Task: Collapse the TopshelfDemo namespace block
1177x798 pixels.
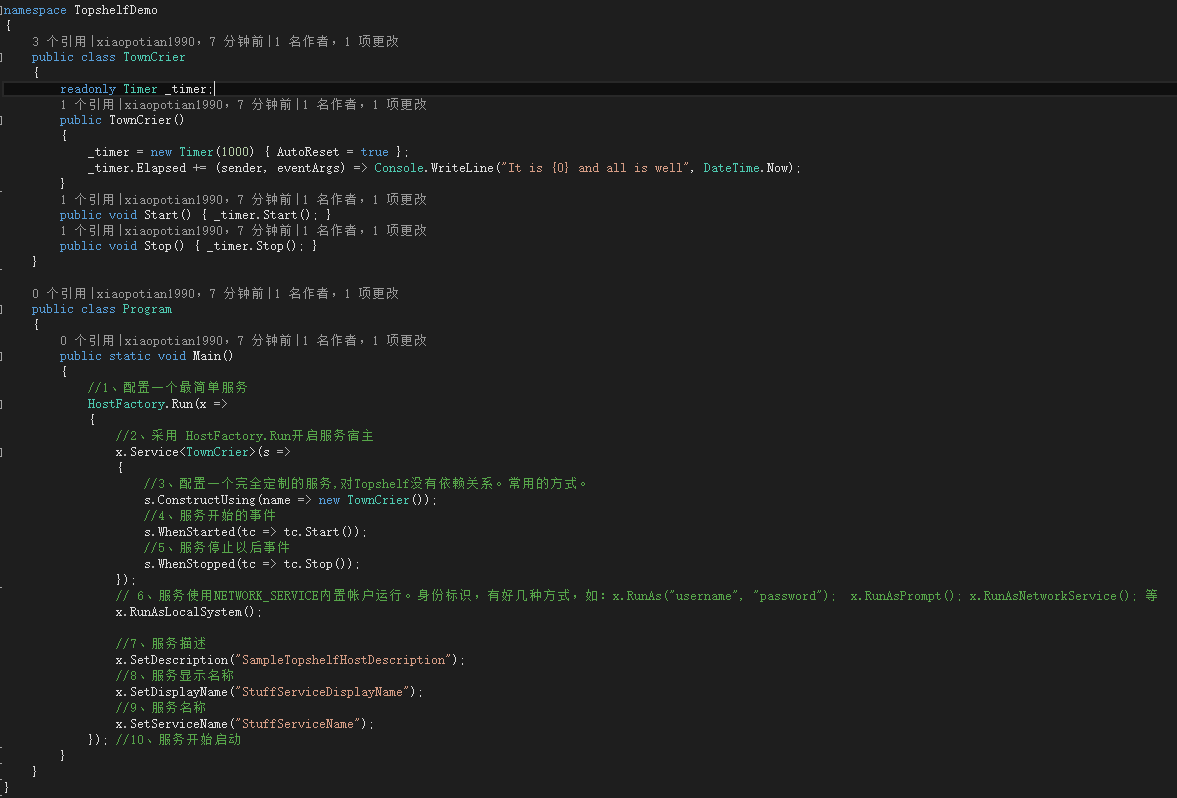Action: click(x=3, y=10)
